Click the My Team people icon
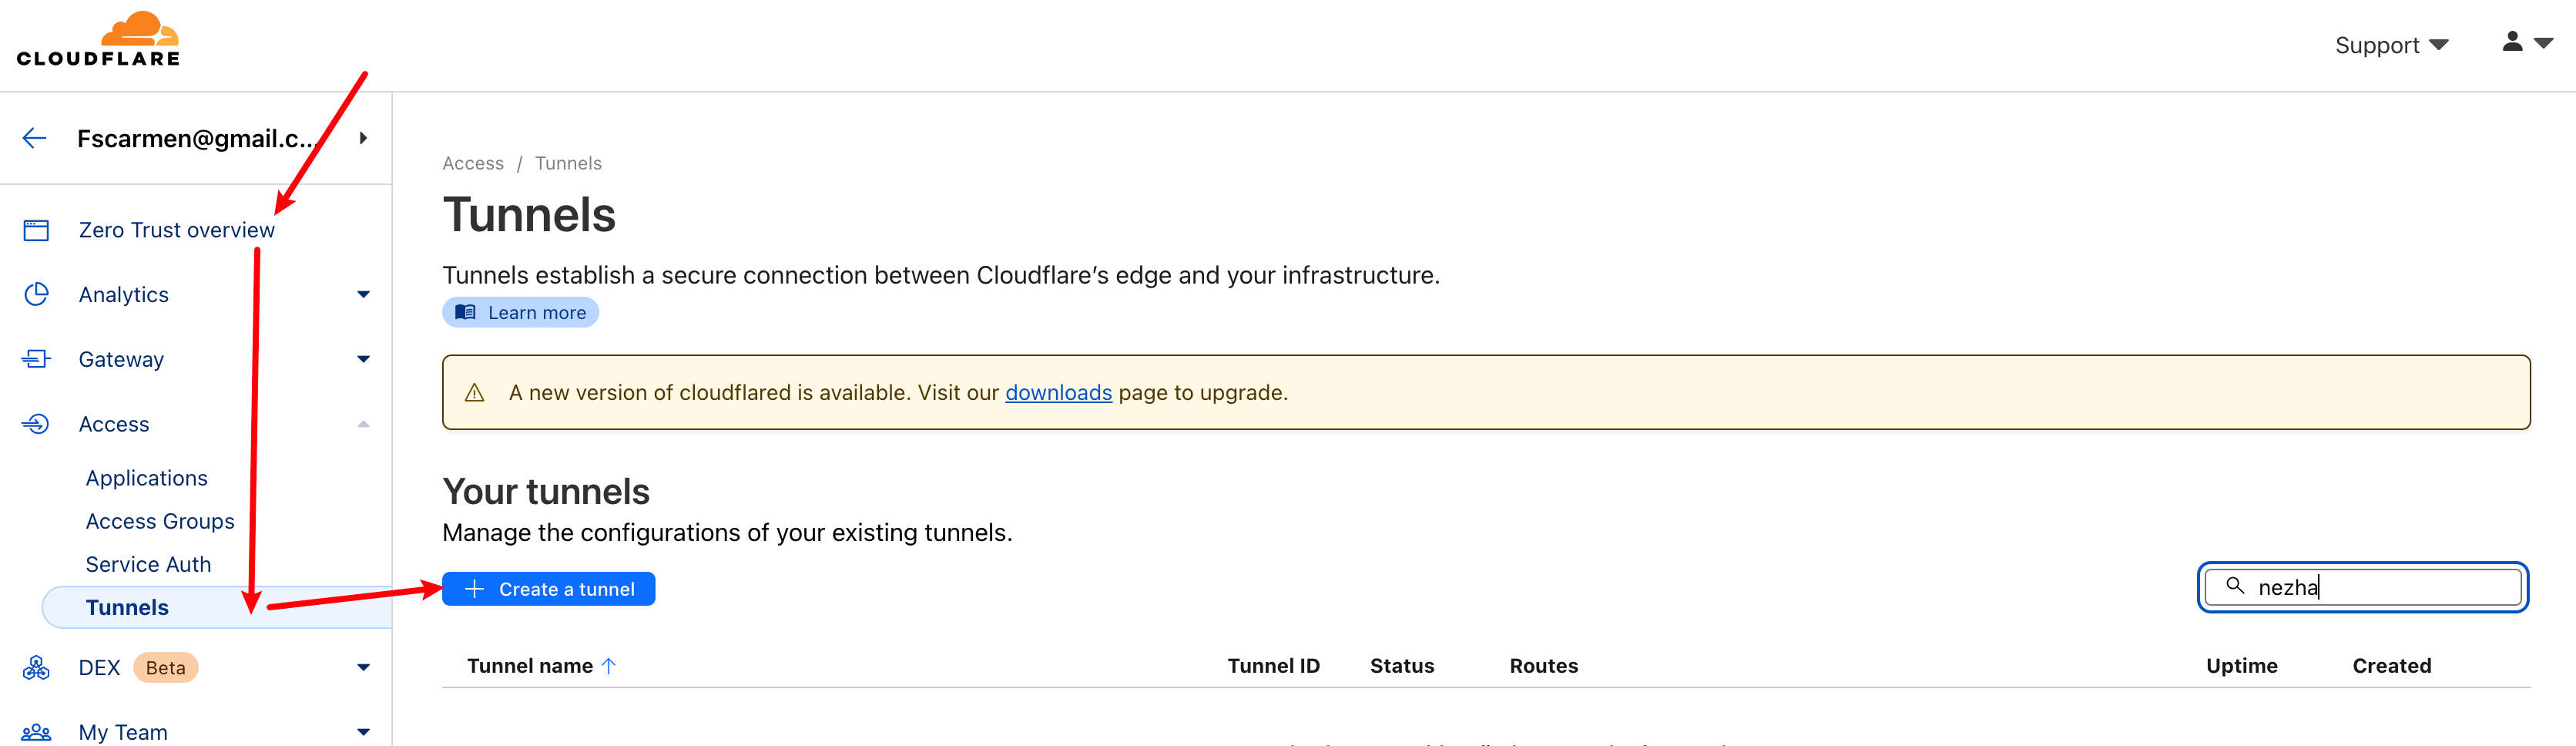 pyautogui.click(x=36, y=732)
